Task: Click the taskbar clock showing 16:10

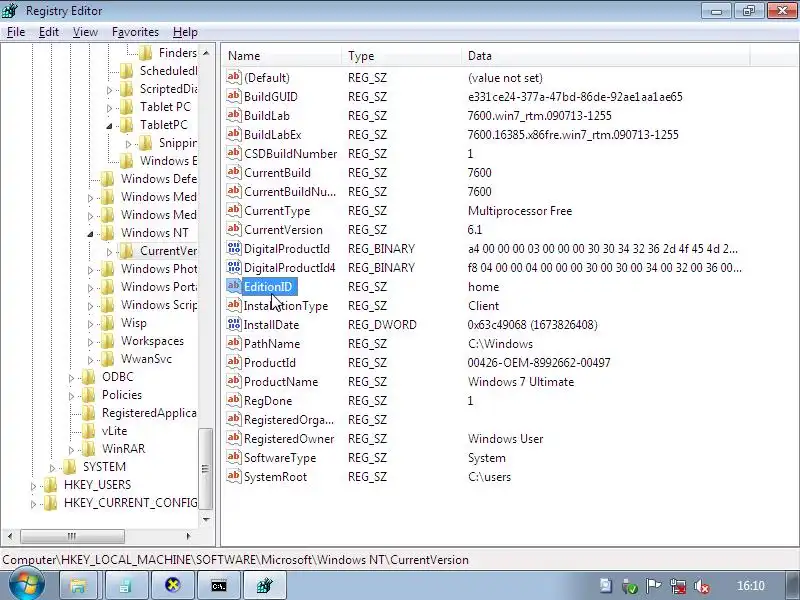Action: [751, 586]
